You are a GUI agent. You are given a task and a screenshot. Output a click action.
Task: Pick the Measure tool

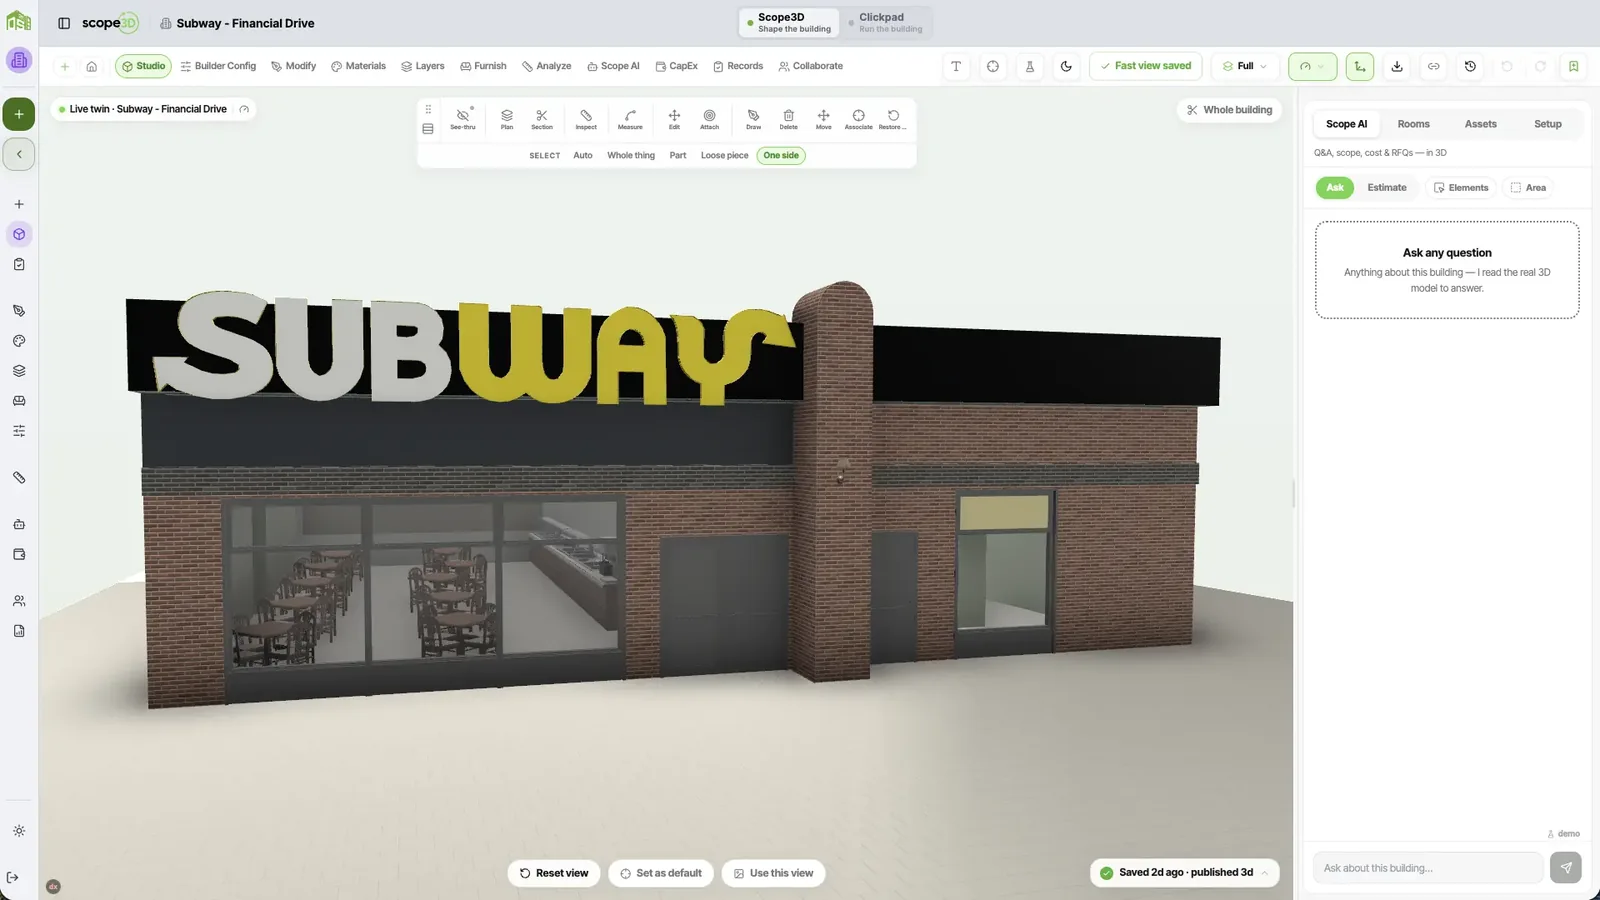(630, 119)
